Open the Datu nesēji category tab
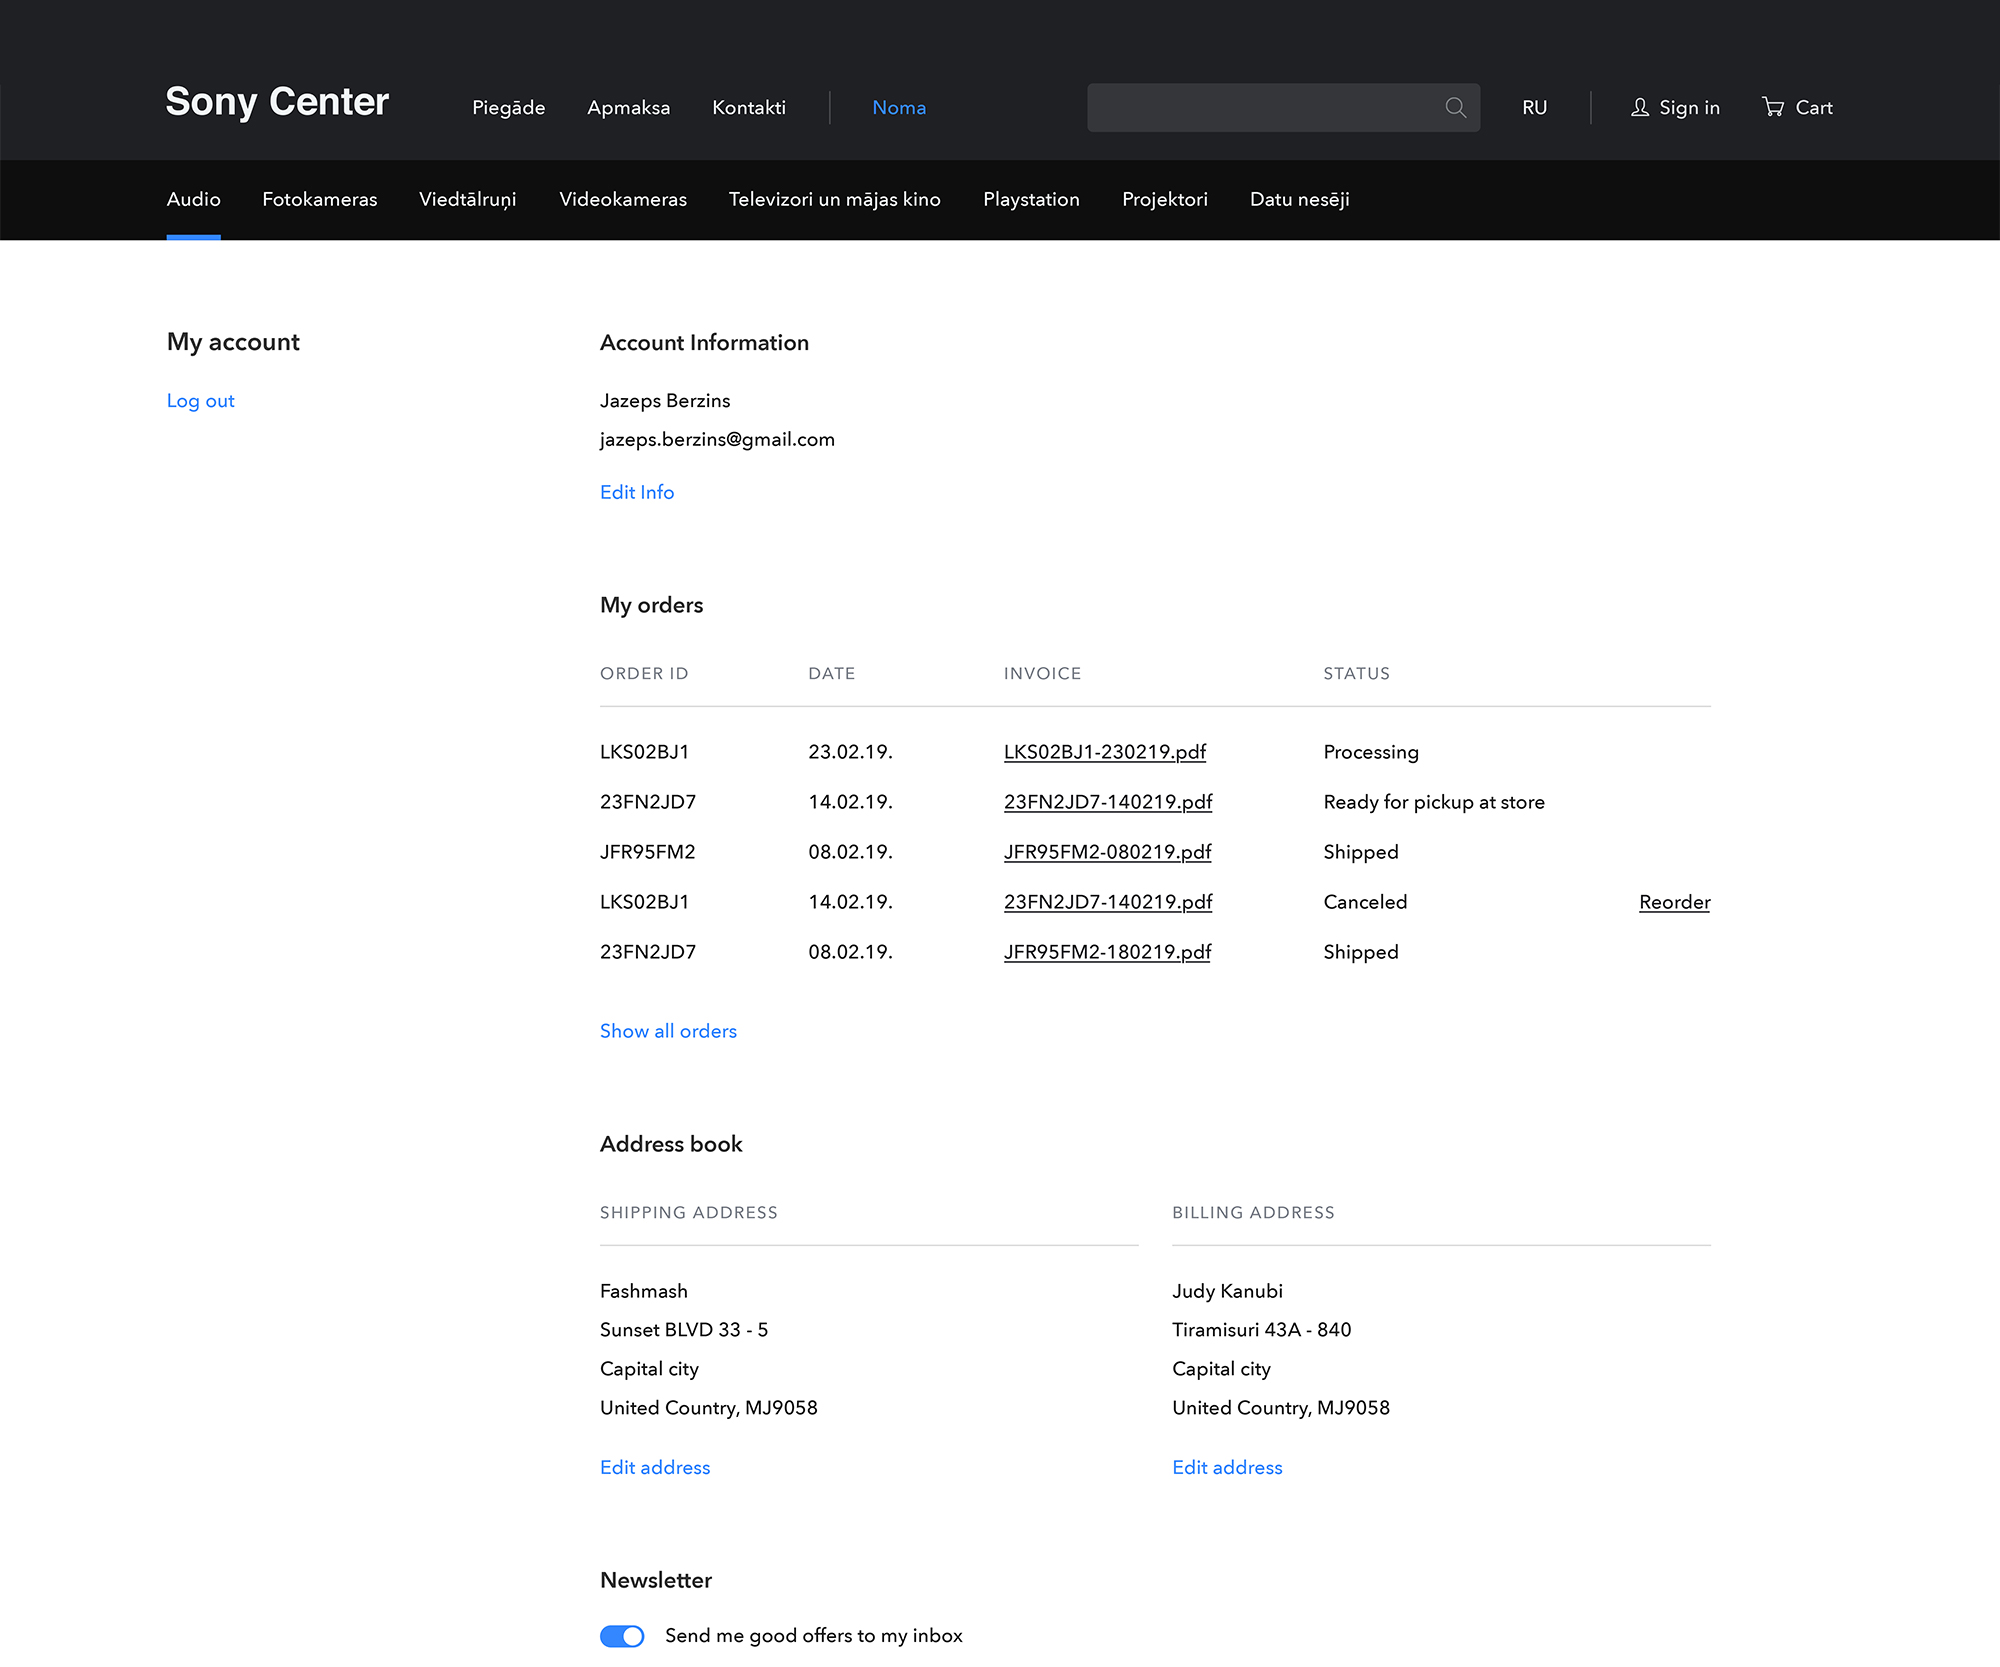Screen dimensions: 2000x1667 [1300, 199]
